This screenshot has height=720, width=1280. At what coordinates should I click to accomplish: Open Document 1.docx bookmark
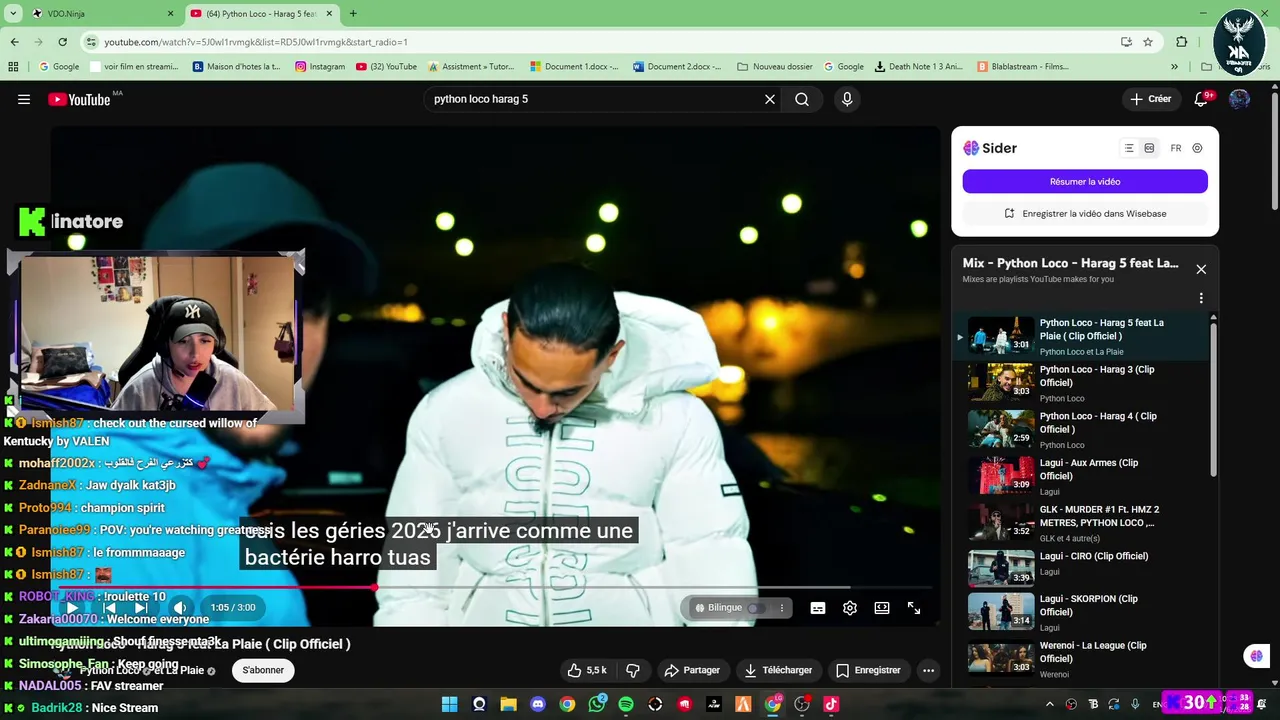575,67
